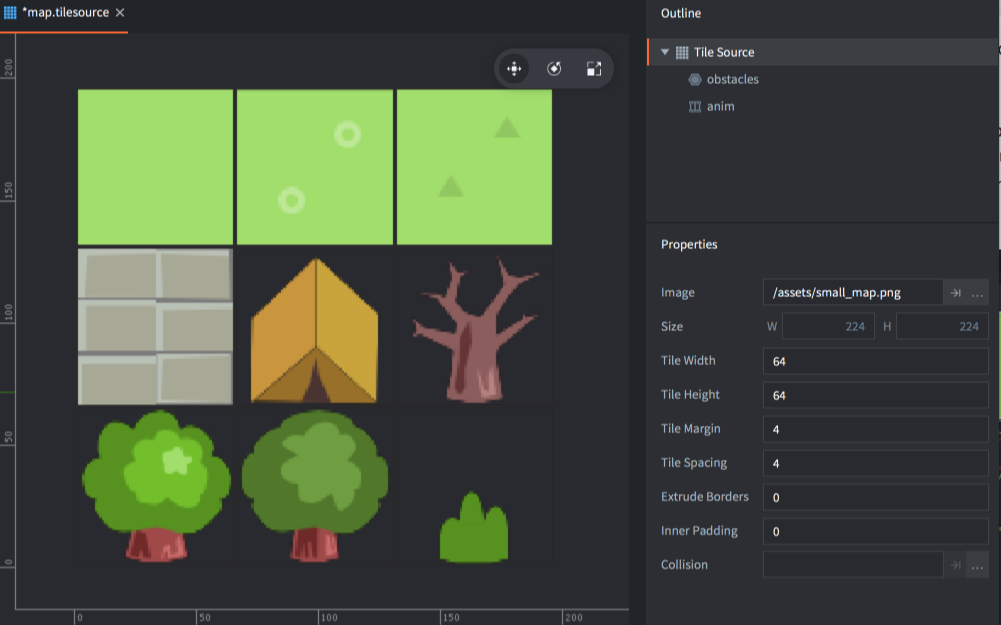
Task: Click the anim animation icon in Outline
Action: [x=695, y=106]
